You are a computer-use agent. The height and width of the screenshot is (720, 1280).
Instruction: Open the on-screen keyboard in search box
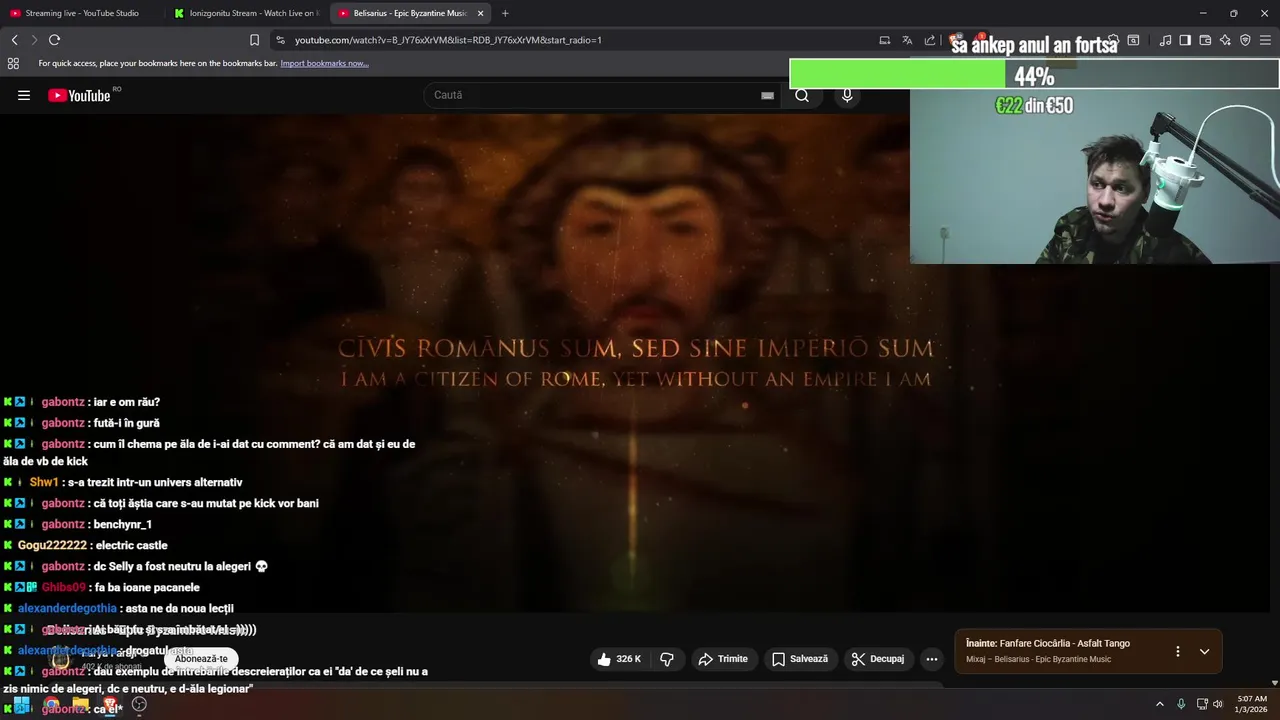(x=767, y=95)
